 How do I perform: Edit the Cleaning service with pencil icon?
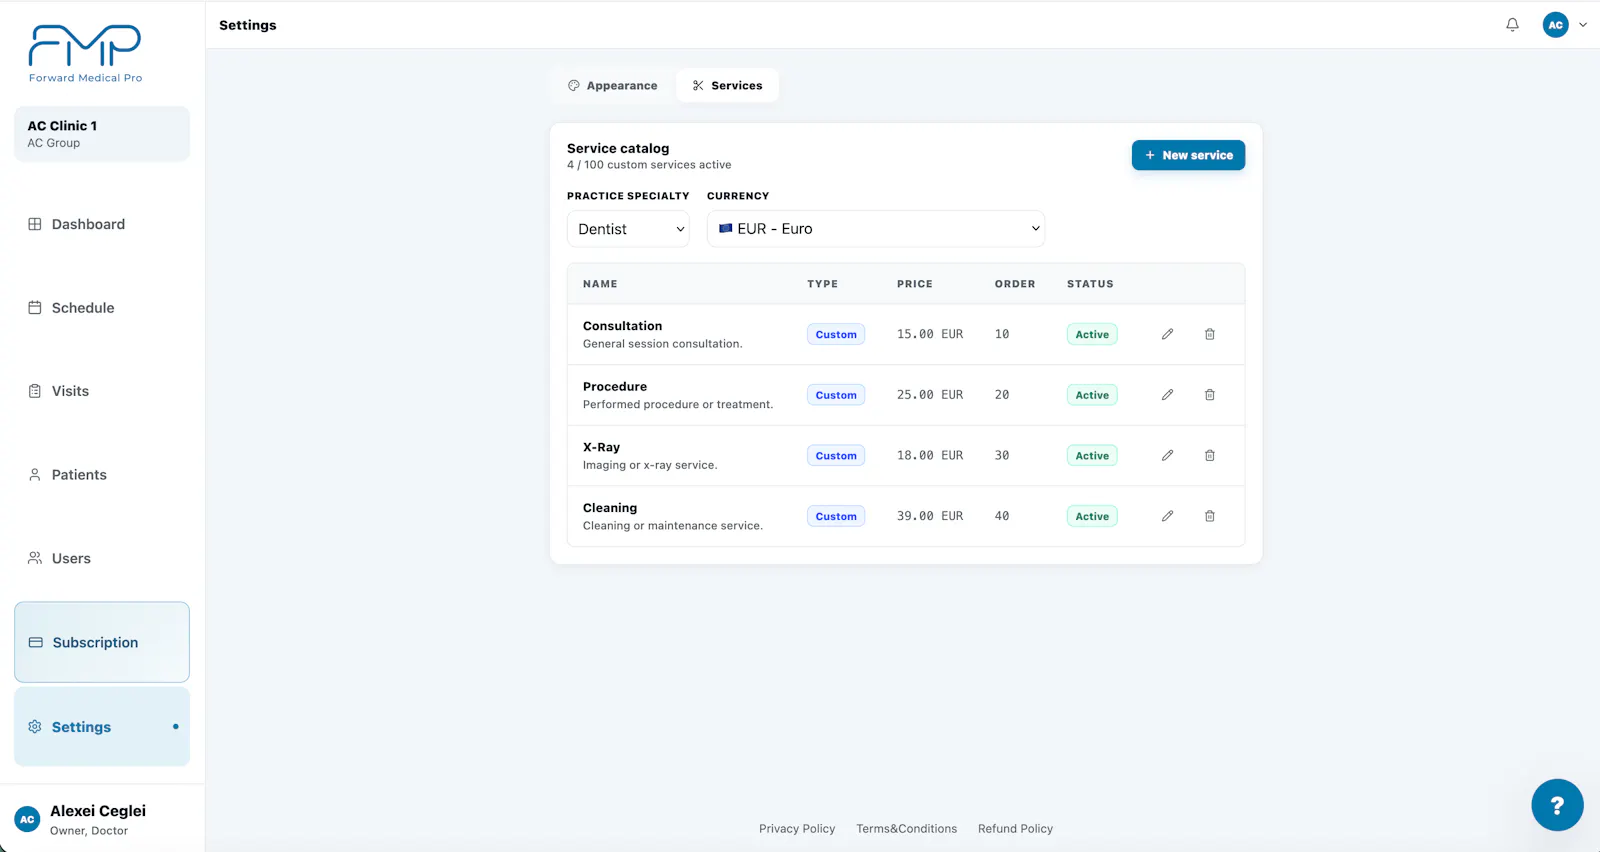(x=1167, y=516)
